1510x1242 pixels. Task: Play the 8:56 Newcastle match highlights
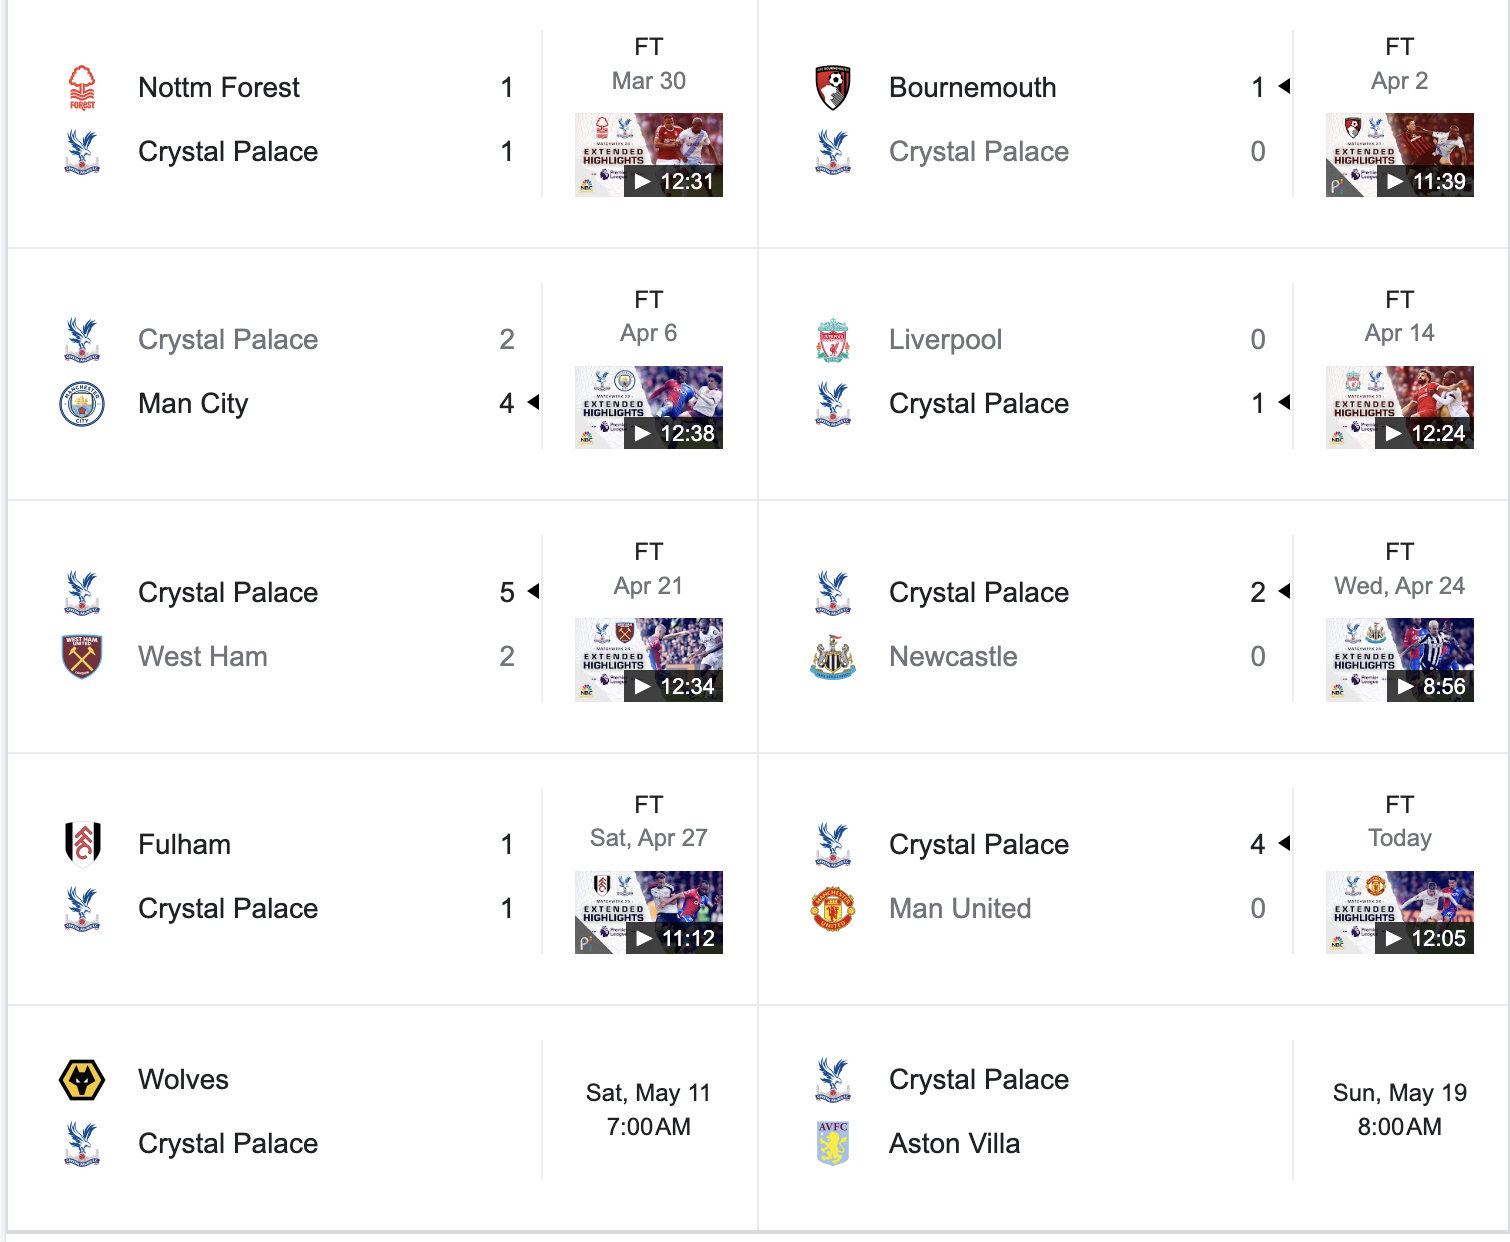point(1400,660)
